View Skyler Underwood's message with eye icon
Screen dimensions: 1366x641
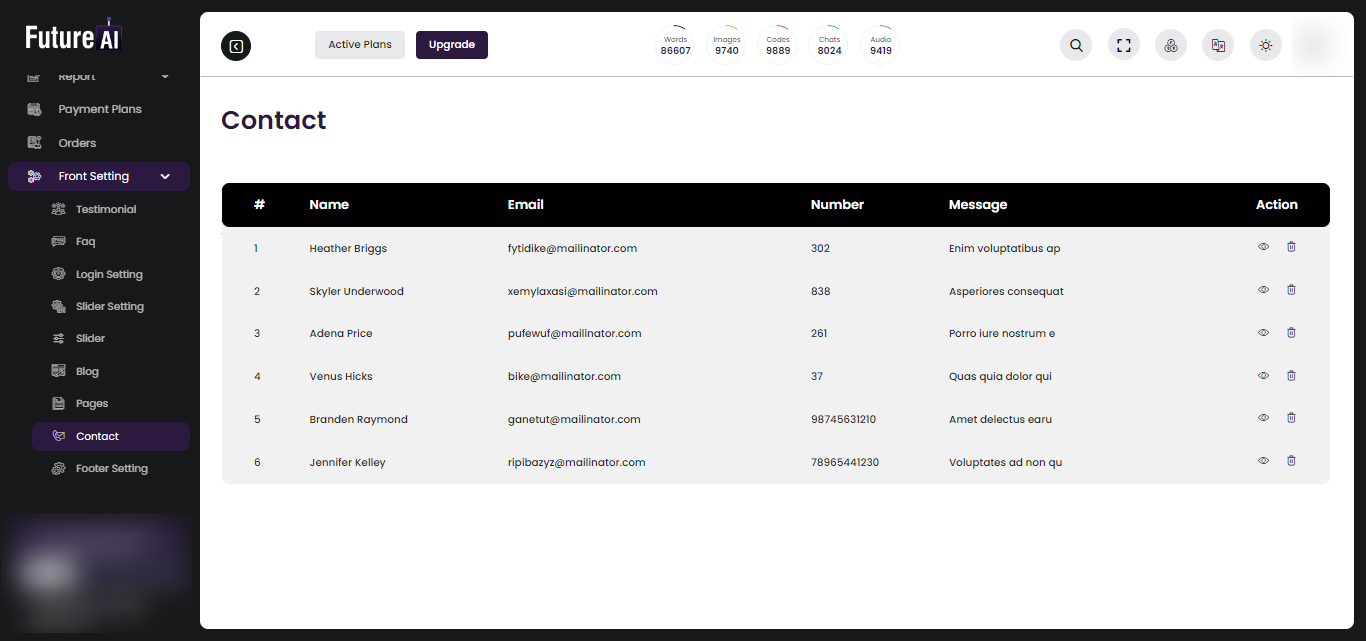[1263, 290]
